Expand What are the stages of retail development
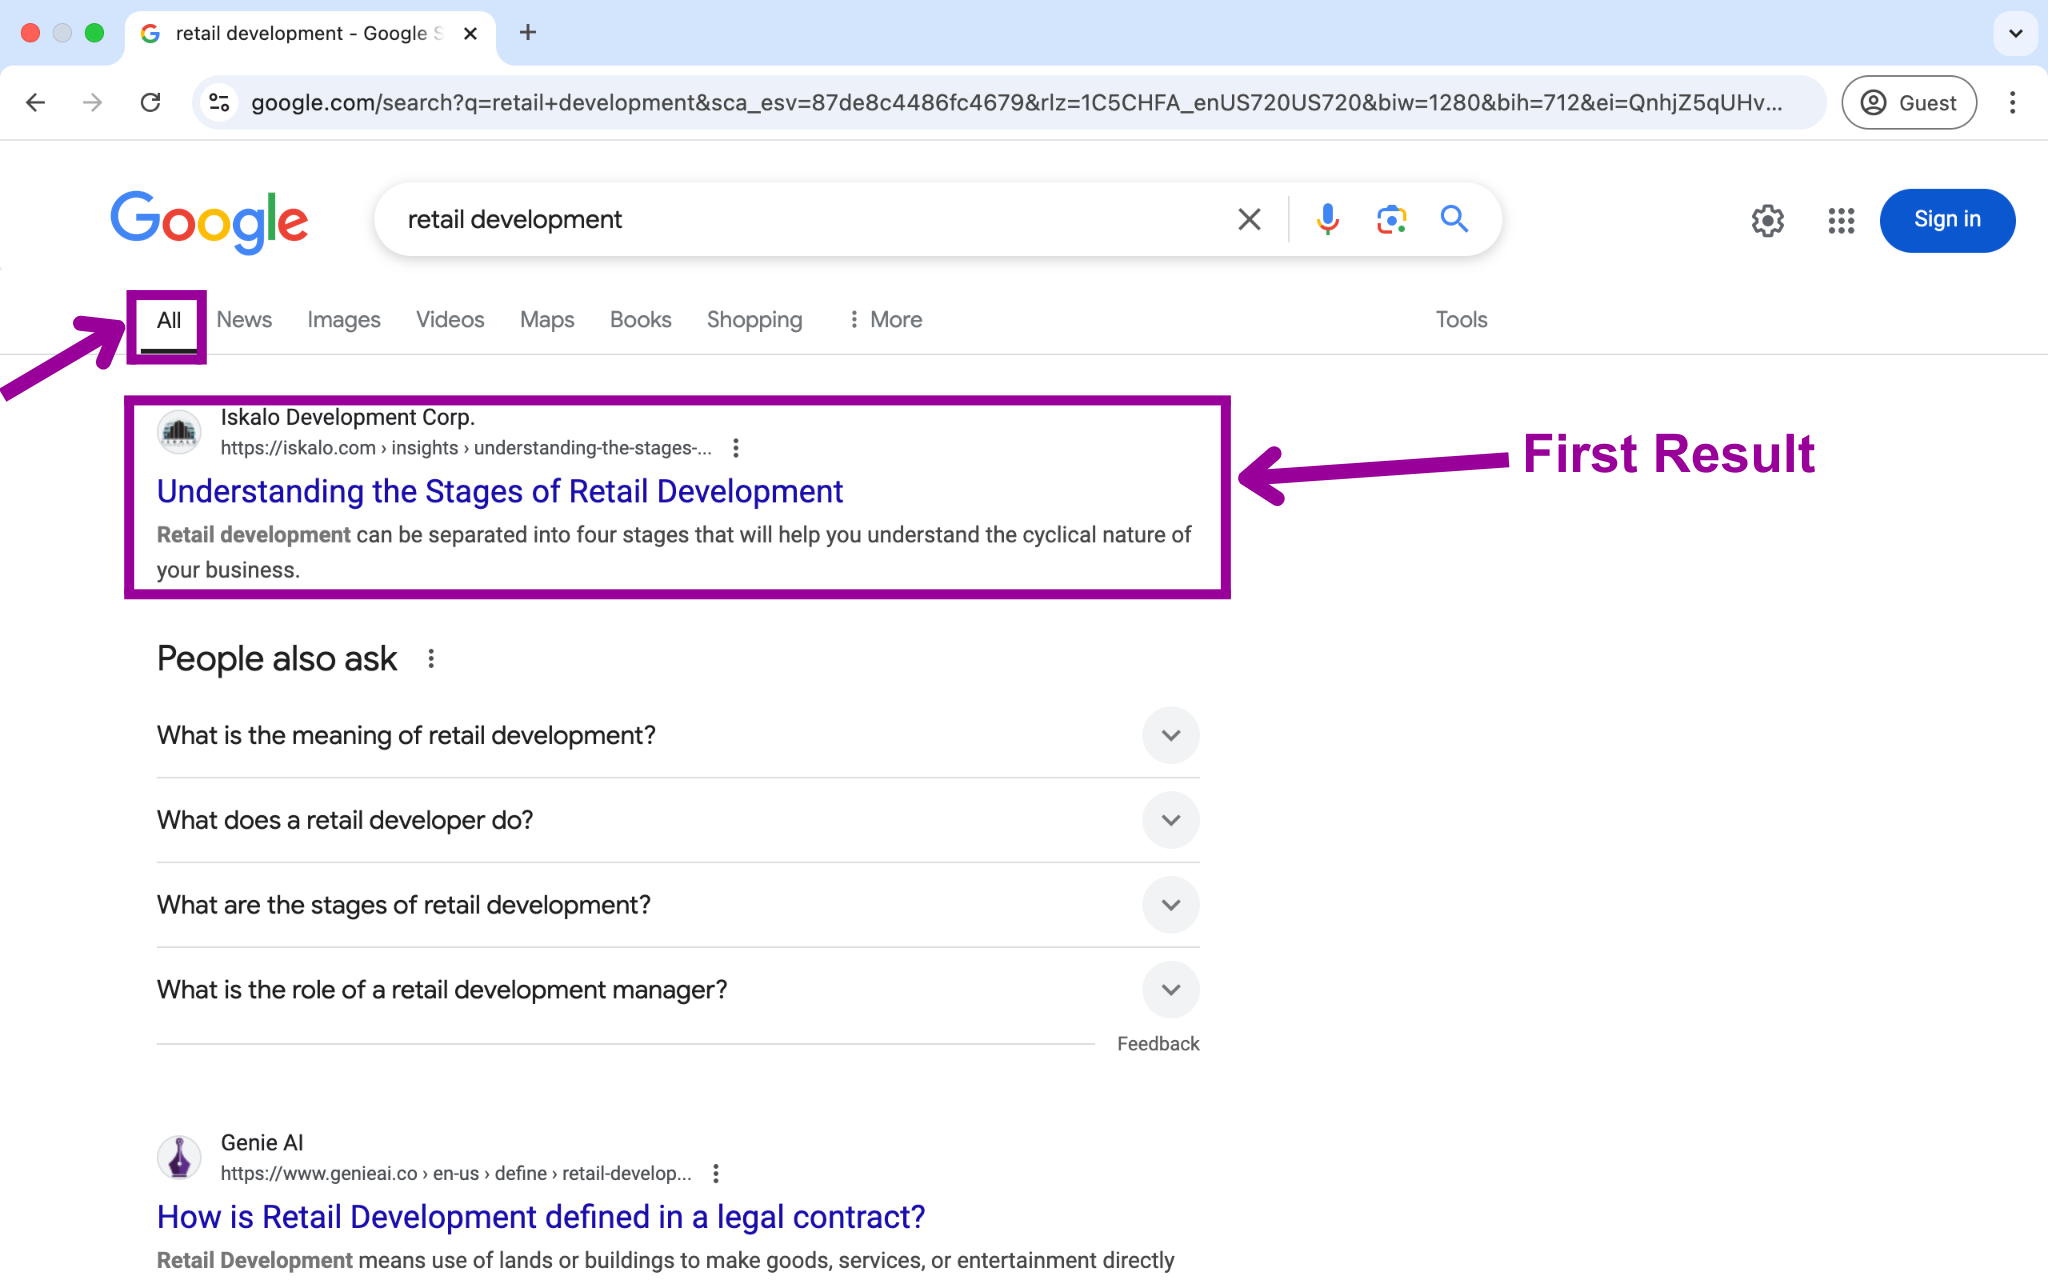The image size is (2048, 1280). pyautogui.click(x=678, y=905)
